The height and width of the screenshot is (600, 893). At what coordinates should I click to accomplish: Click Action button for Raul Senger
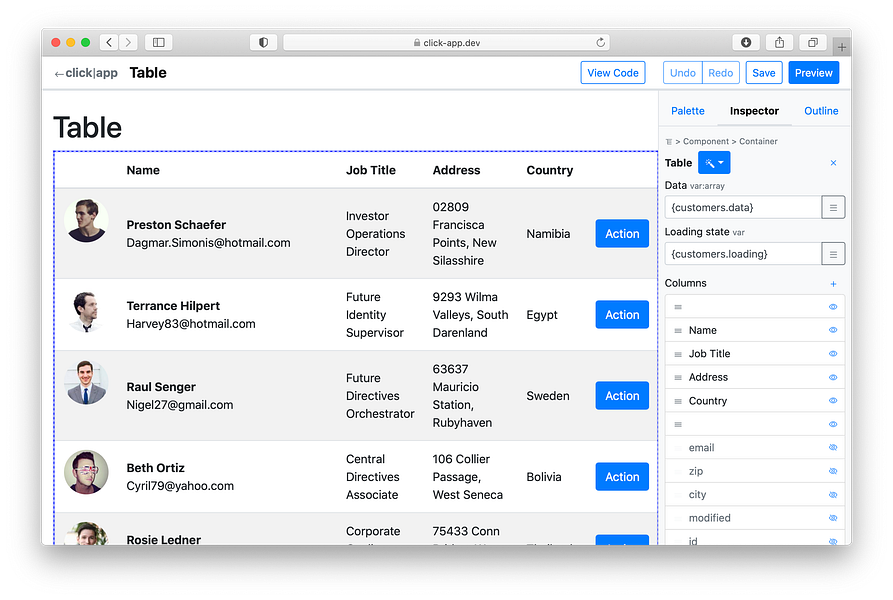[622, 396]
